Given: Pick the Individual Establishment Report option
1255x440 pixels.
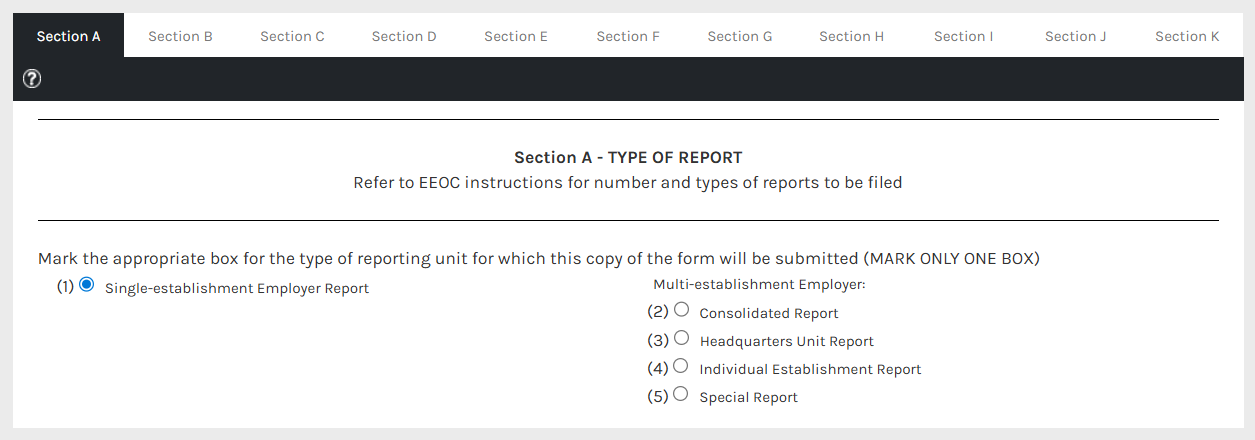Looking at the screenshot, I should click(682, 366).
